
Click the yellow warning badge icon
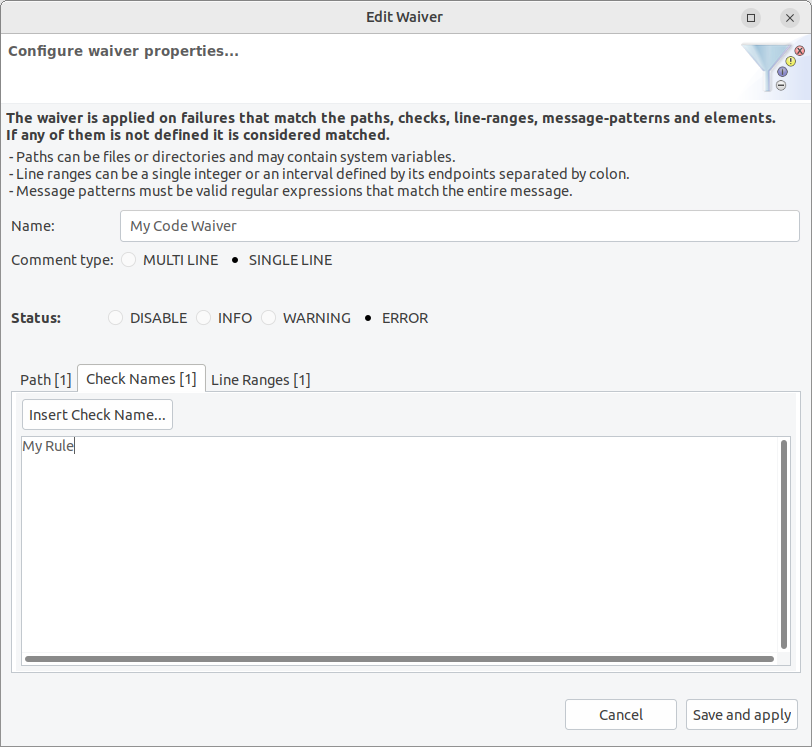coord(791,61)
